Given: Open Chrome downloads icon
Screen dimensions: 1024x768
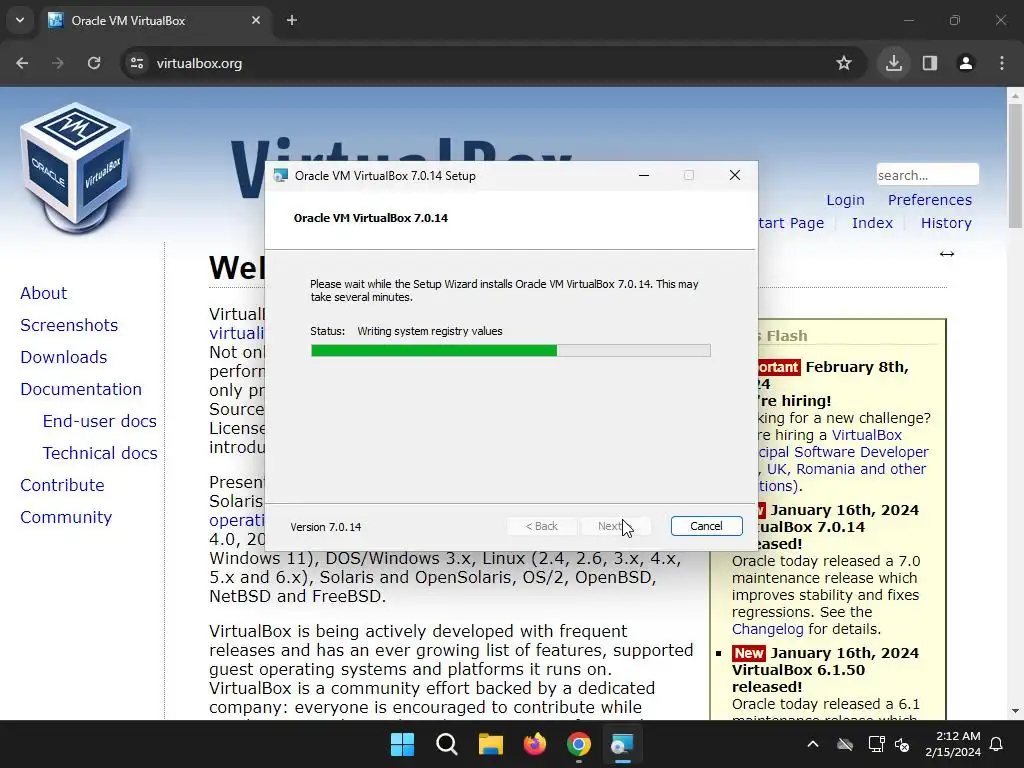Looking at the screenshot, I should tap(894, 63).
